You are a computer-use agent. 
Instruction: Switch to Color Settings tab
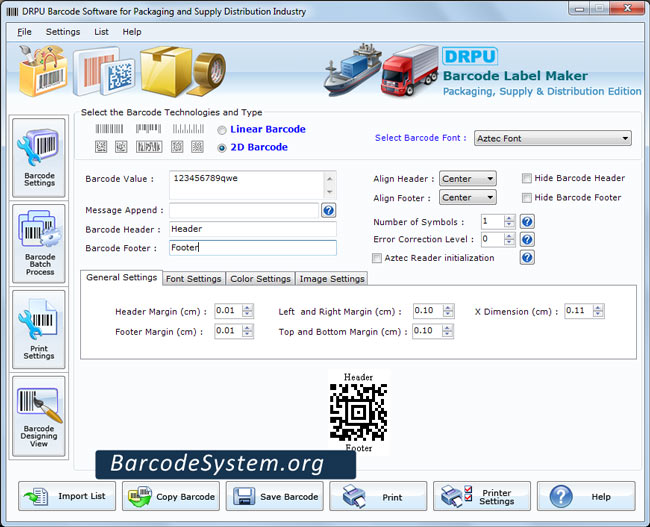pos(260,279)
